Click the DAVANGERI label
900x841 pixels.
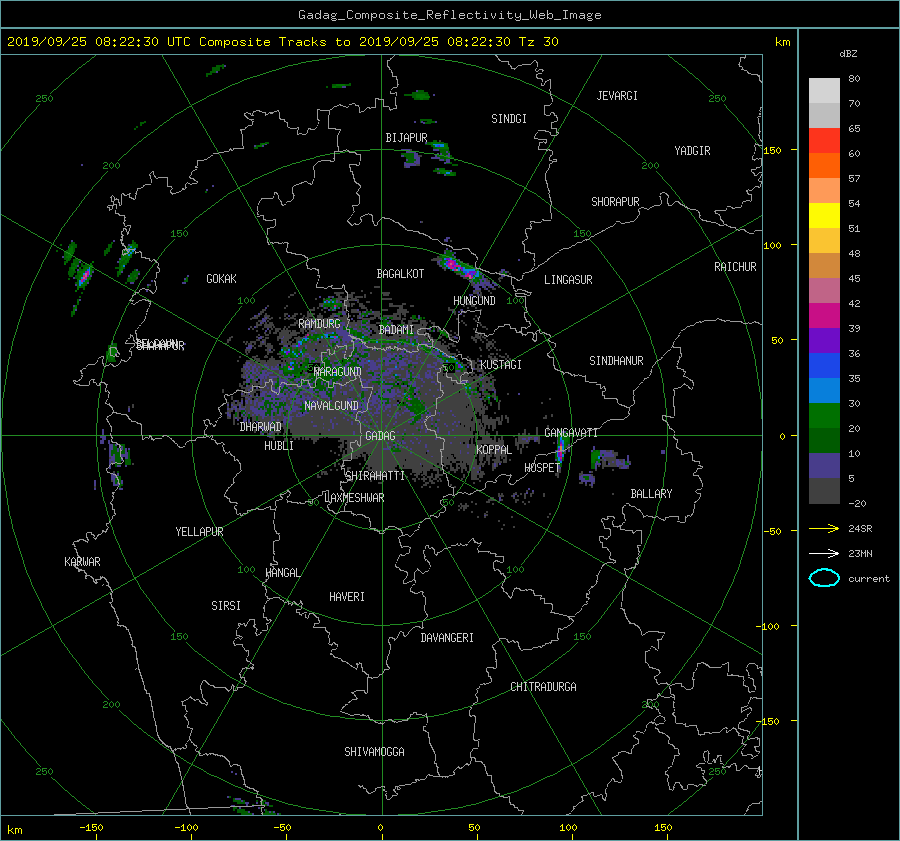pos(447,638)
